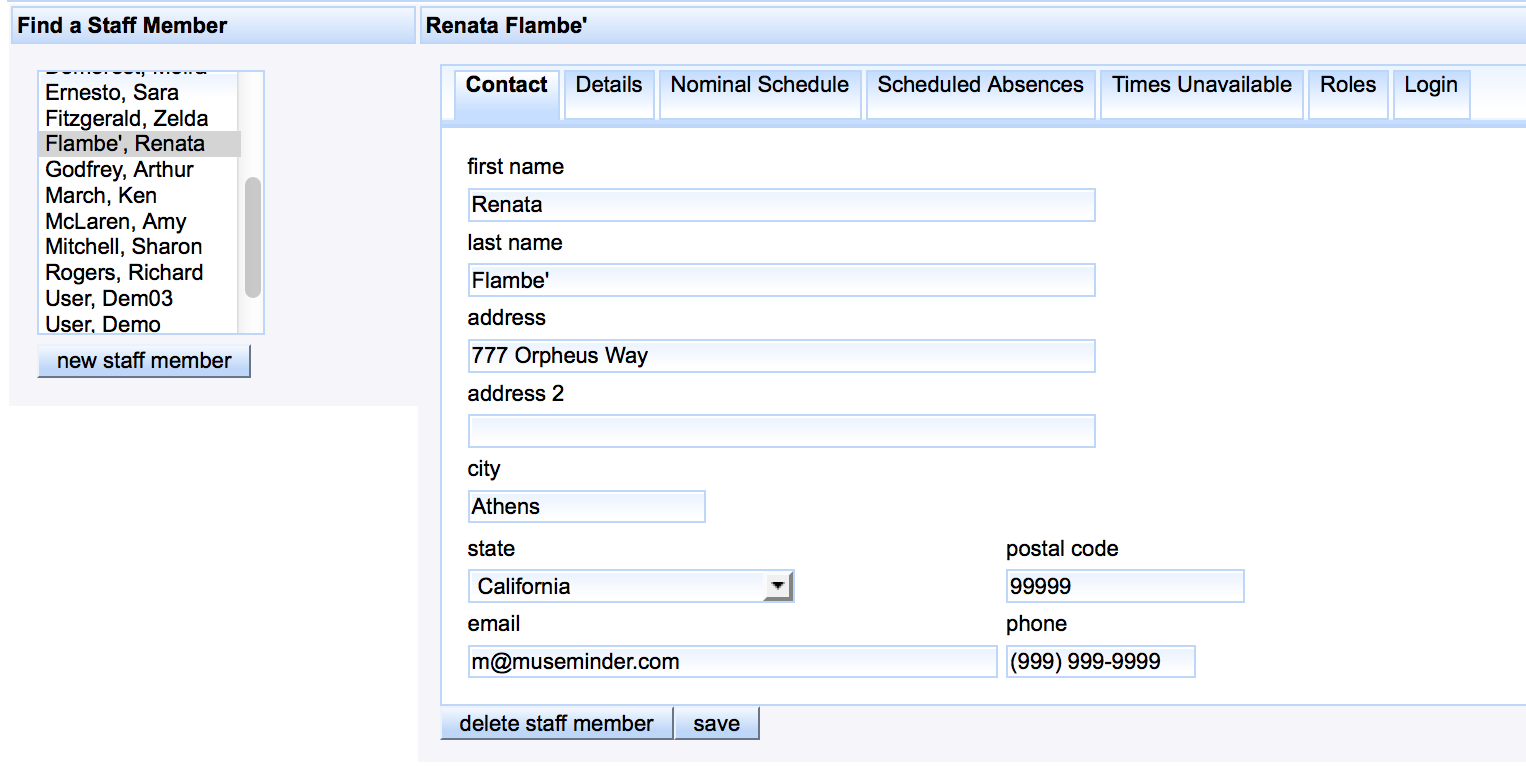Image resolution: width=1526 pixels, height=766 pixels.
Task: Go to the Scheduled Absences tab
Action: (x=980, y=86)
